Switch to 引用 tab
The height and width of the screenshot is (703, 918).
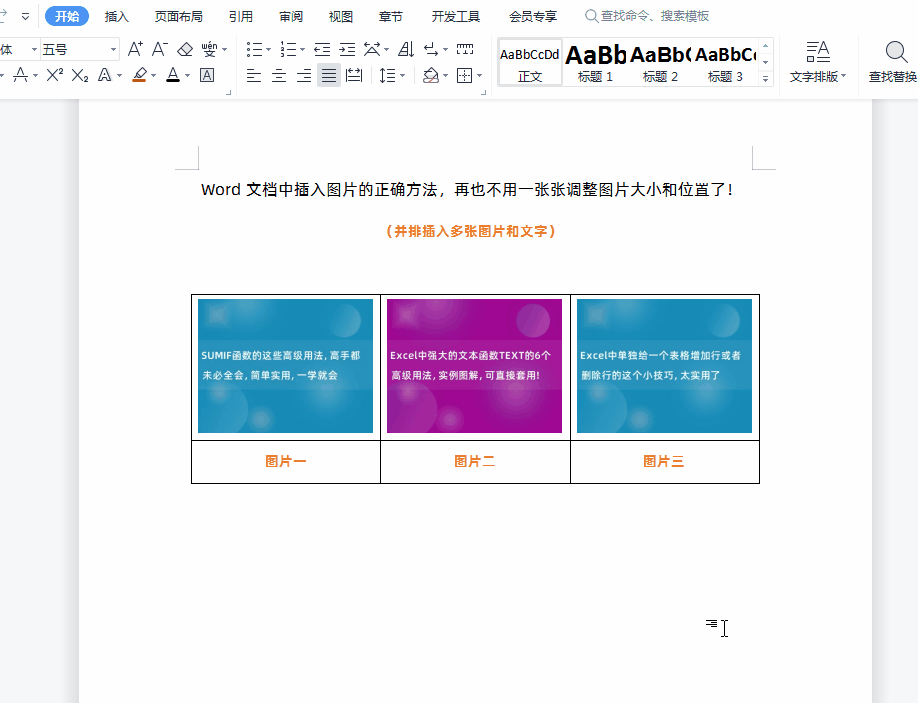pos(241,16)
